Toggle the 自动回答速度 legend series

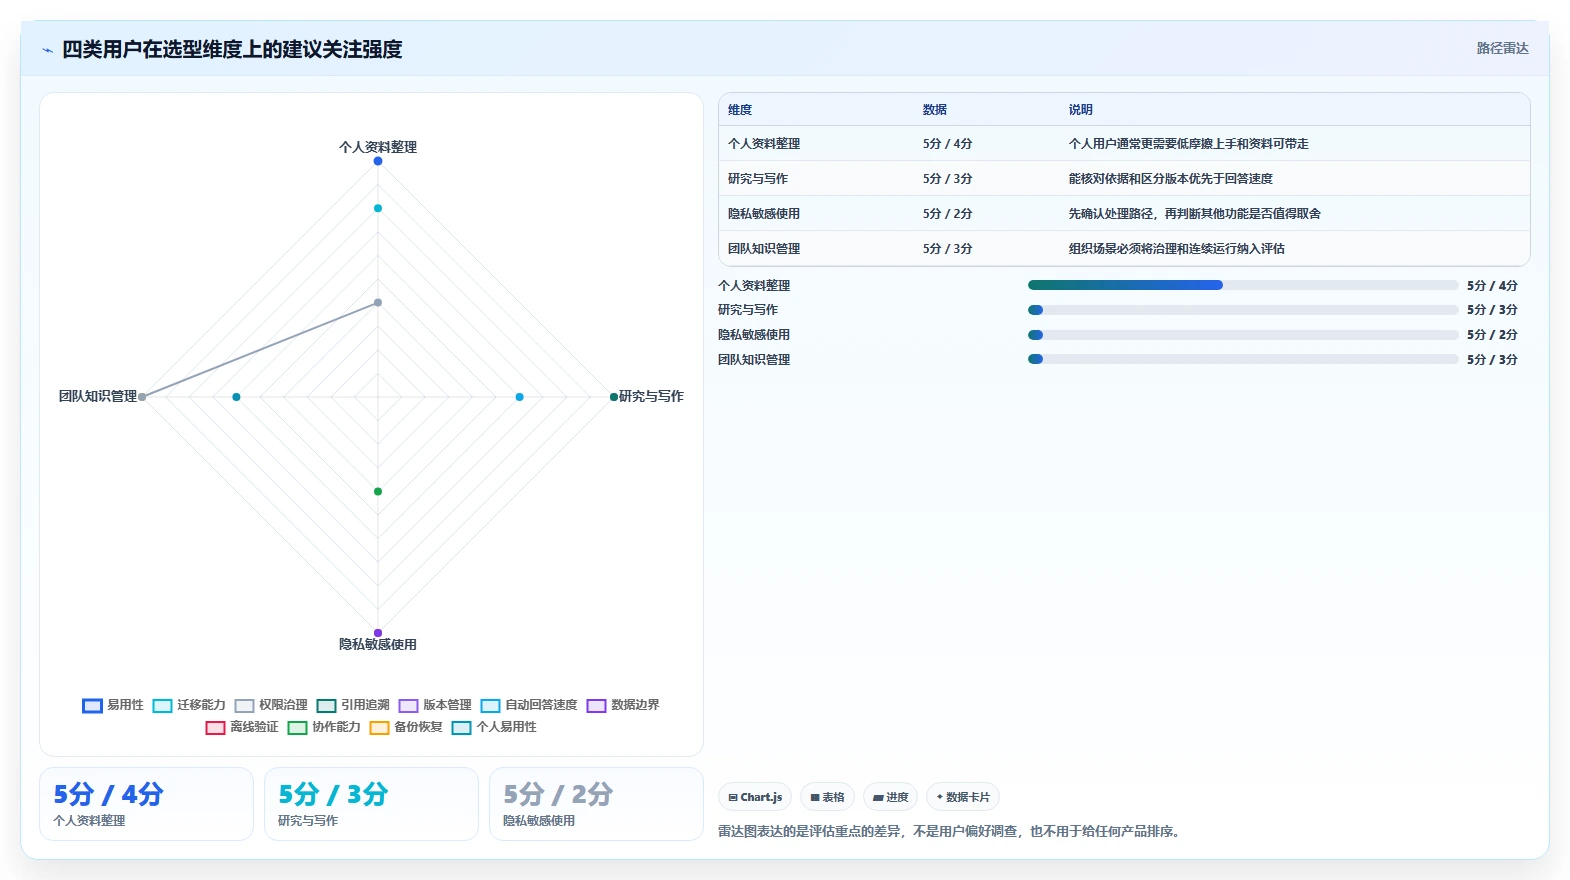(529, 705)
